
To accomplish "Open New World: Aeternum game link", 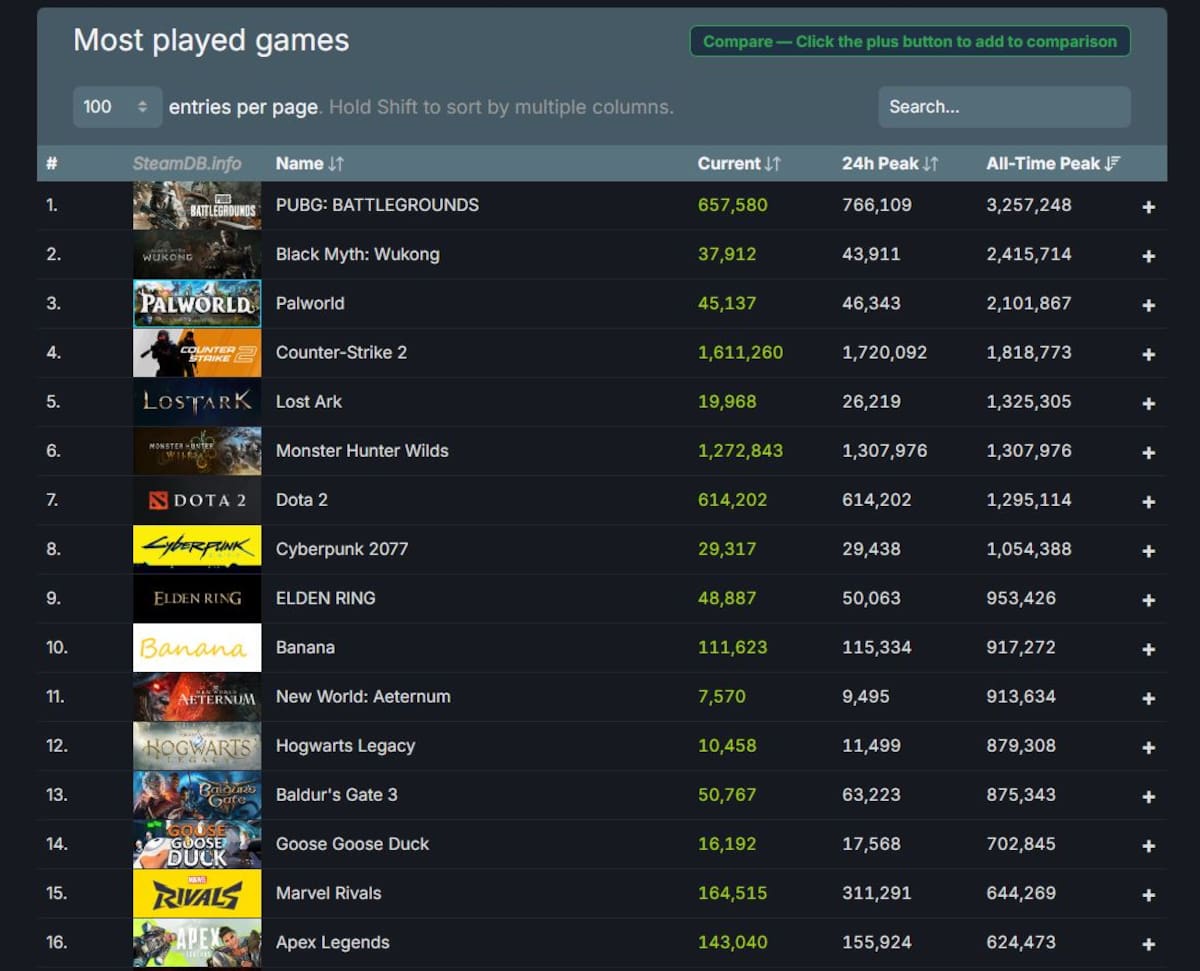I will pyautogui.click(x=363, y=696).
